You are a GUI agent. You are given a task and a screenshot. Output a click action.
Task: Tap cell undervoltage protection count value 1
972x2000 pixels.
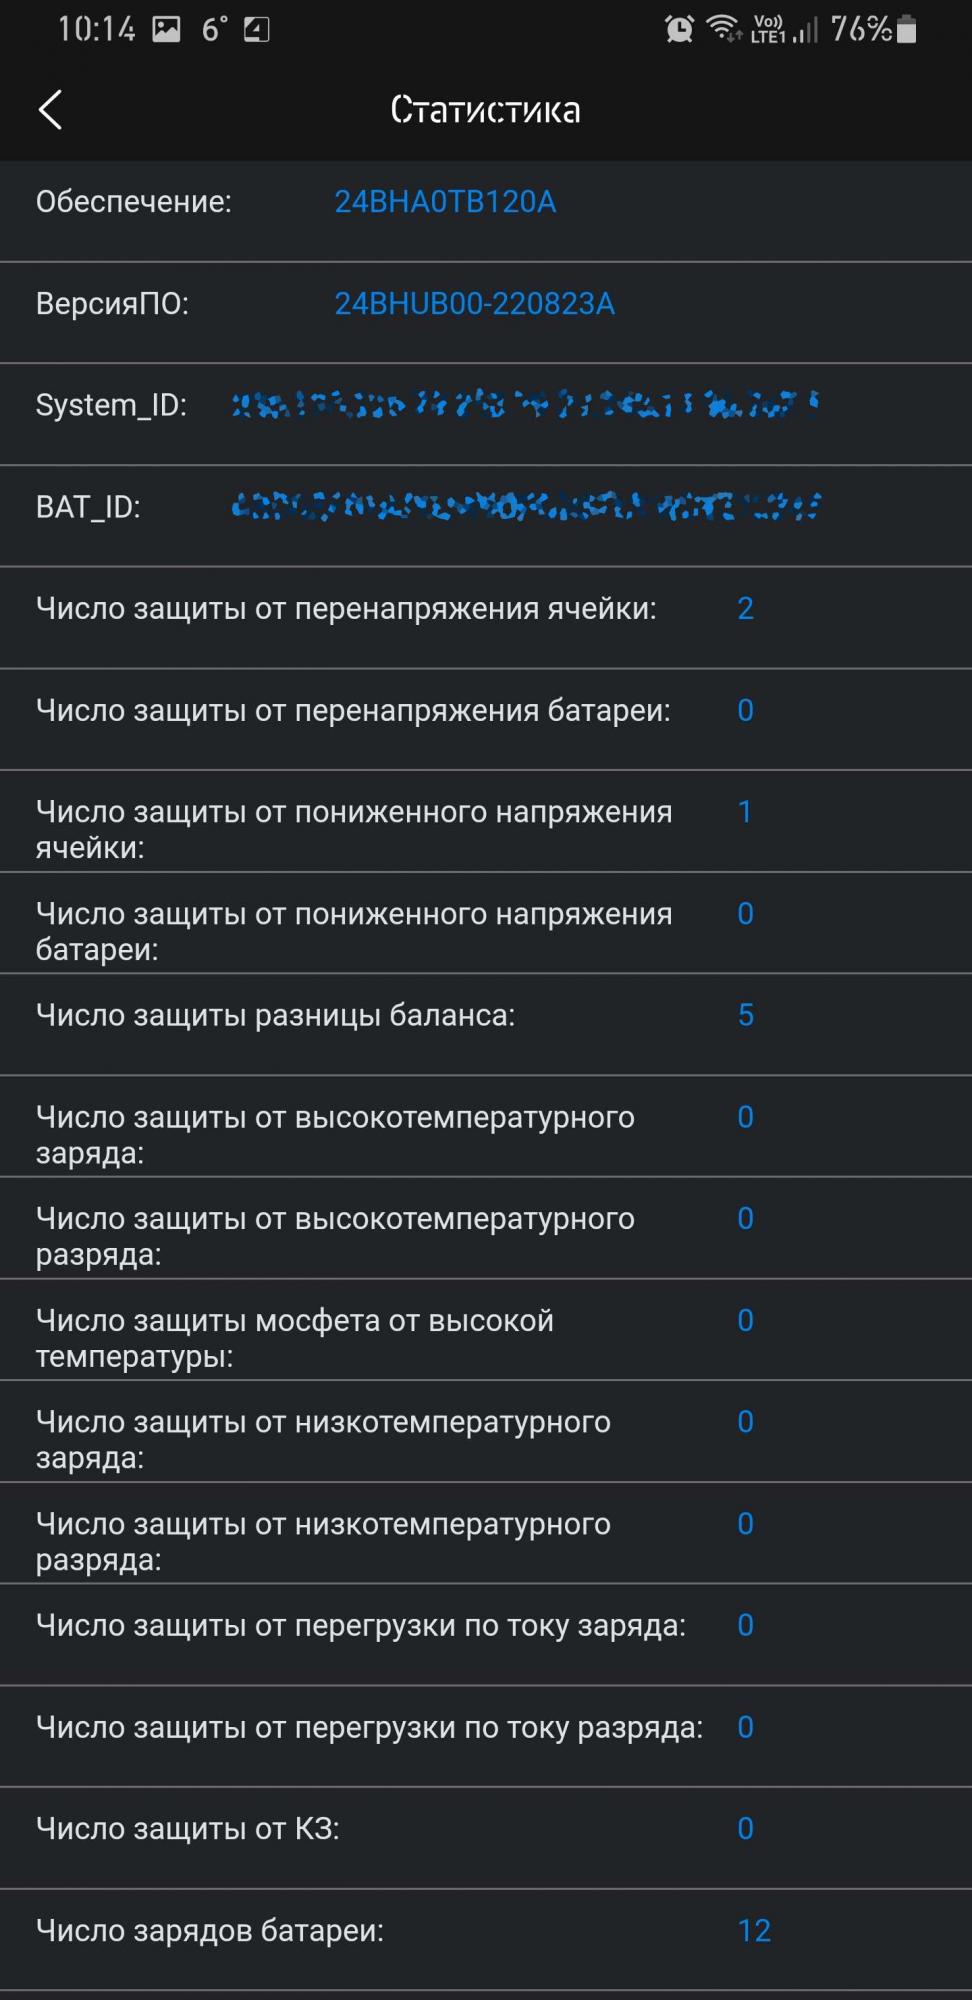point(745,812)
